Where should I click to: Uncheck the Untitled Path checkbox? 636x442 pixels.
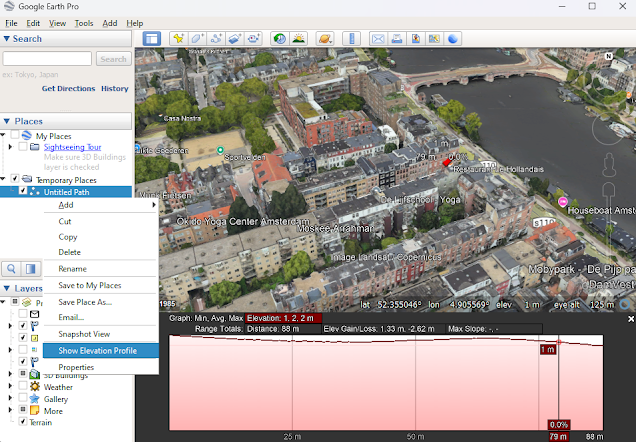[x=23, y=191]
